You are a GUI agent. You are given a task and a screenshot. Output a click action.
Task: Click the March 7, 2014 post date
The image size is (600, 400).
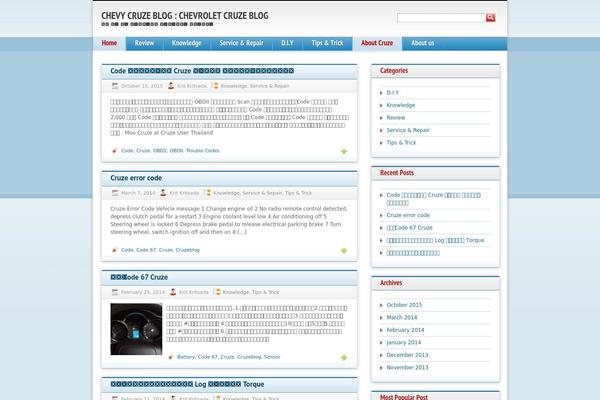coord(138,193)
